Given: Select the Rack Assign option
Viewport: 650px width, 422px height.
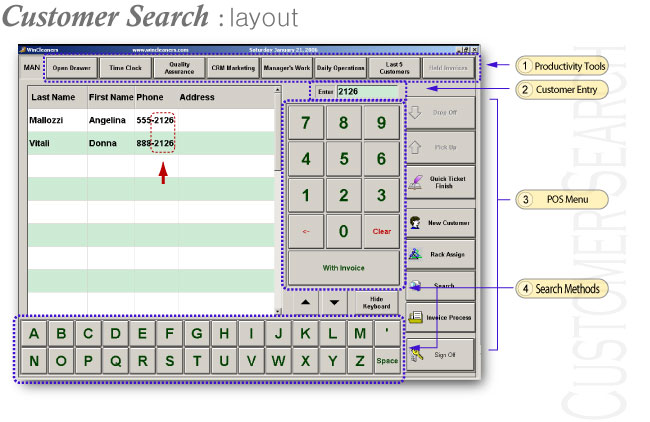Looking at the screenshot, I should 439,255.
